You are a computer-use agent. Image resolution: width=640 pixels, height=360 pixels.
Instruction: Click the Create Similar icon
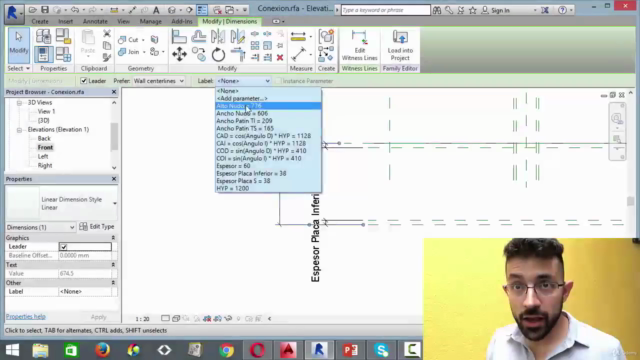click(326, 54)
